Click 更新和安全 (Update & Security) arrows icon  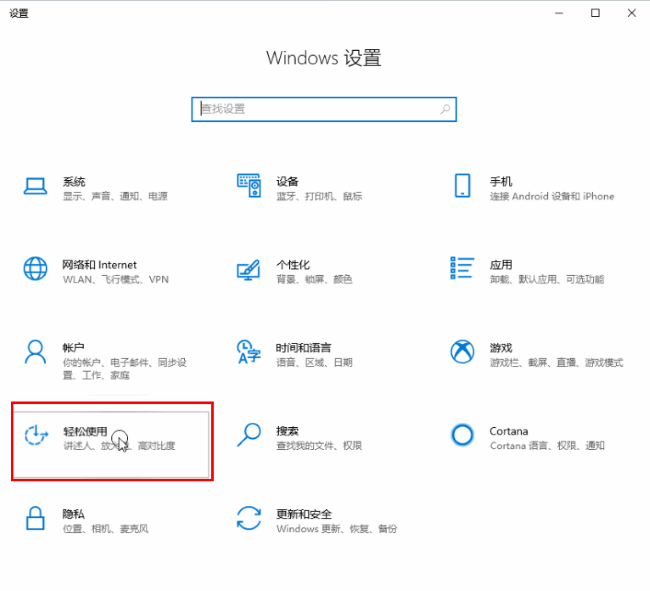pyautogui.click(x=248, y=518)
